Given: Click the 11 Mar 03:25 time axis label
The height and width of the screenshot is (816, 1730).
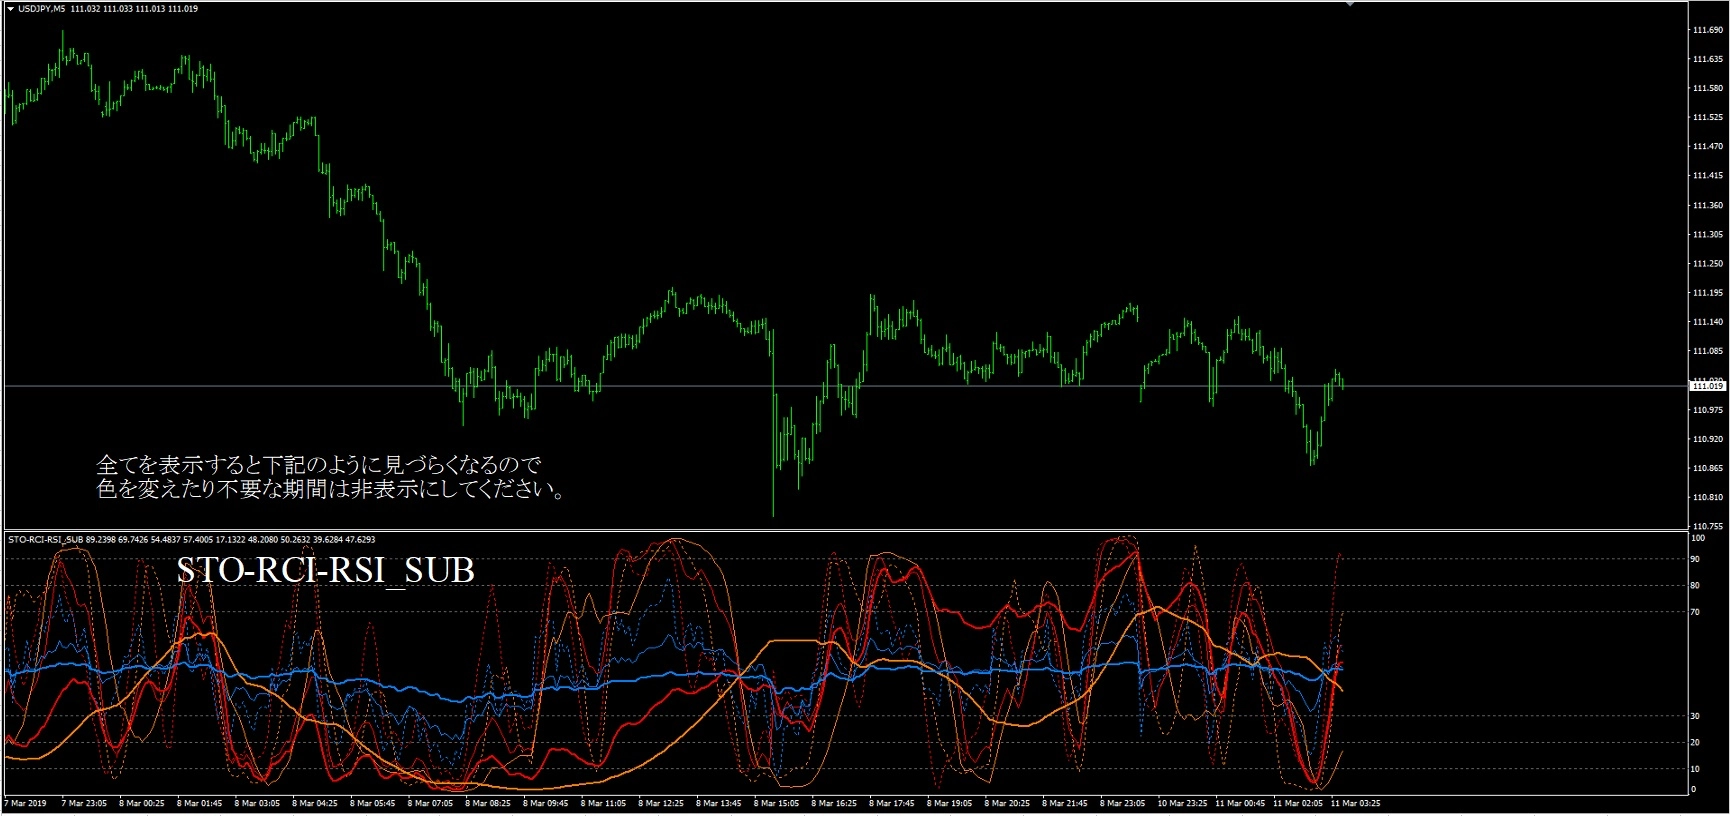Looking at the screenshot, I should coord(1355,803).
